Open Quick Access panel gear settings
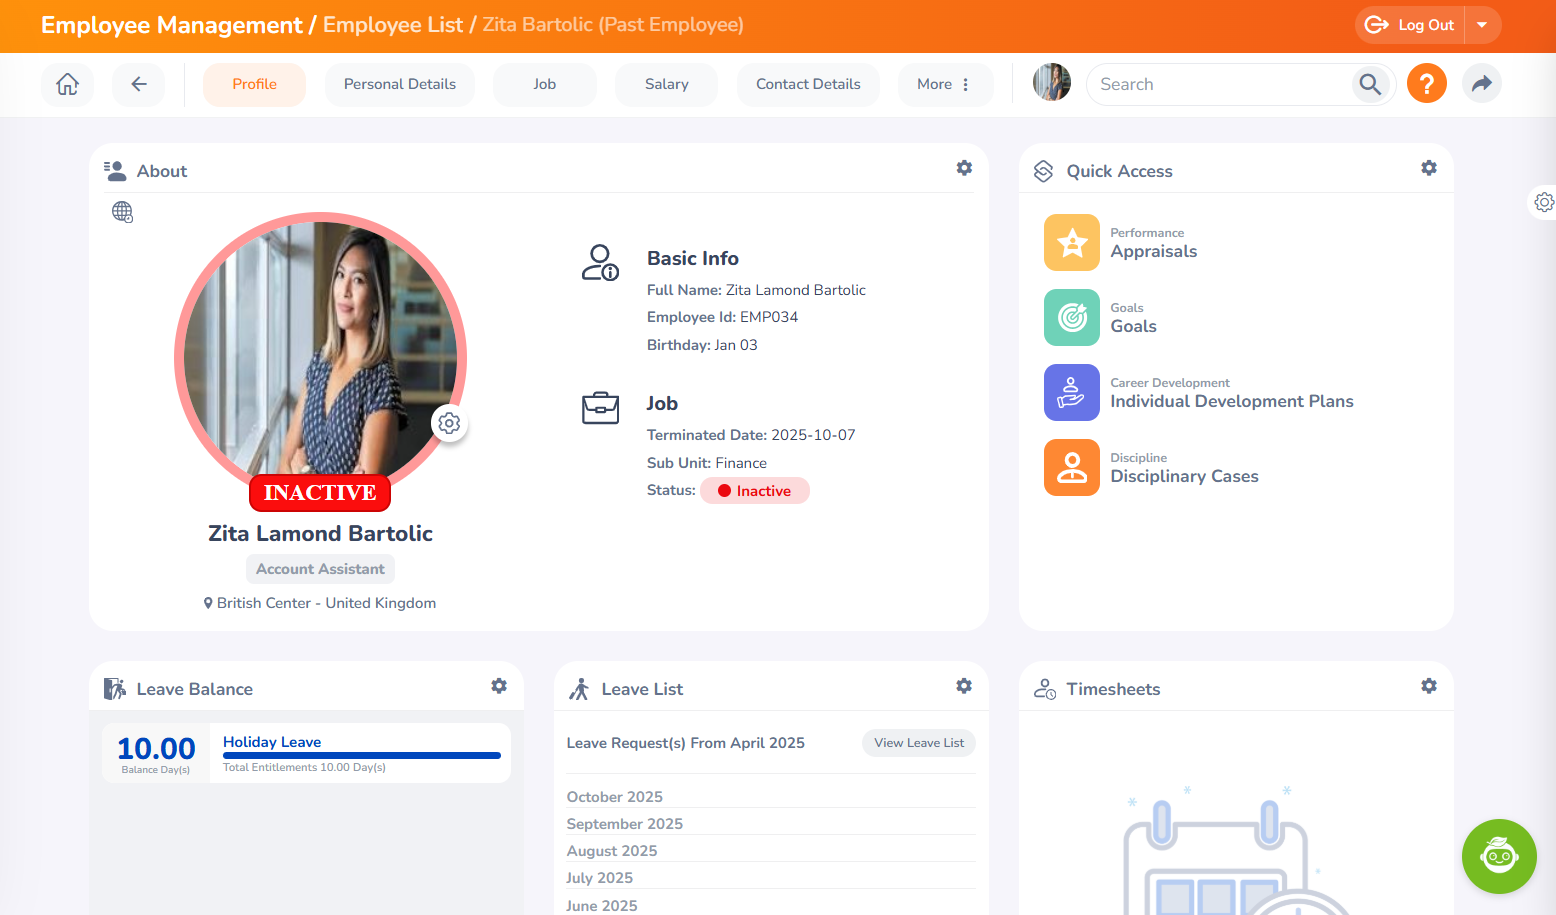 (x=1428, y=168)
